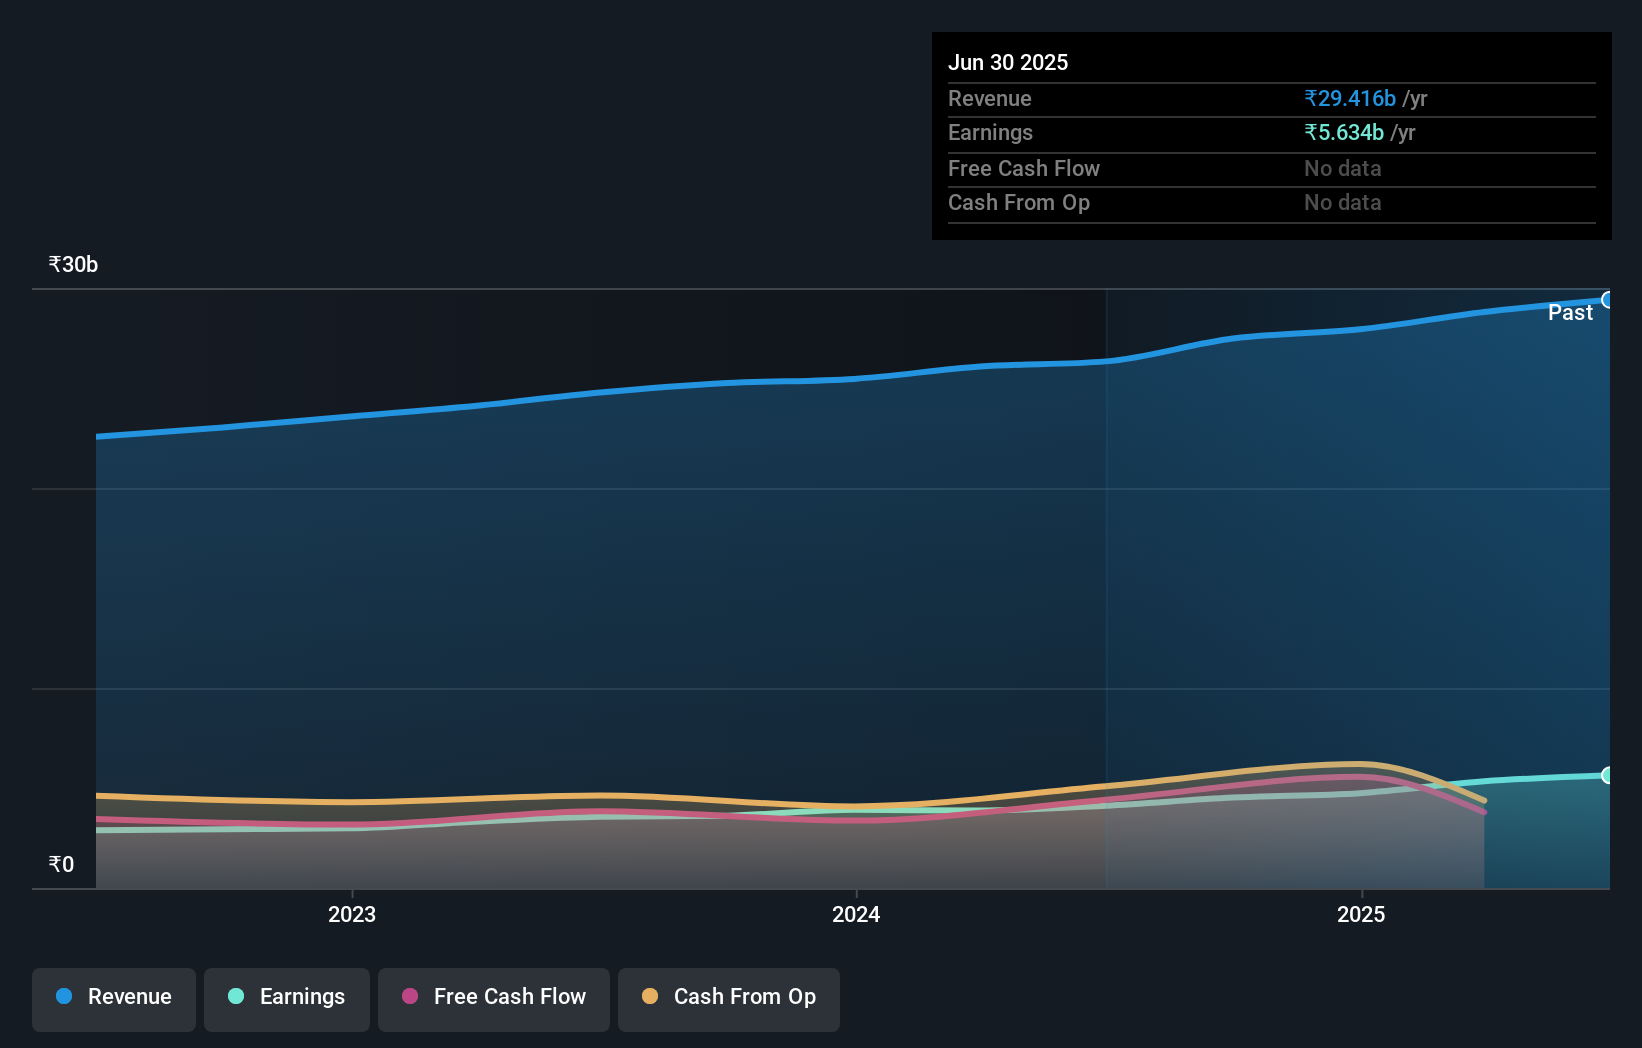
Task: Click No data in Free Cash Flow row
Action: pyautogui.click(x=1343, y=168)
